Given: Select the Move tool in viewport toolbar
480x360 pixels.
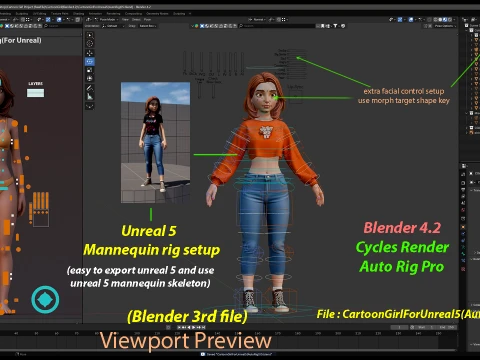Looking at the screenshot, I should pos(90,53).
